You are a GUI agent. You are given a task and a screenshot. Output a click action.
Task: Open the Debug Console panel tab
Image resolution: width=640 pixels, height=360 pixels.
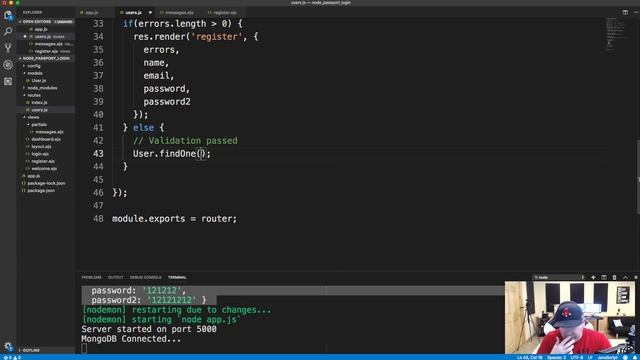(145, 277)
